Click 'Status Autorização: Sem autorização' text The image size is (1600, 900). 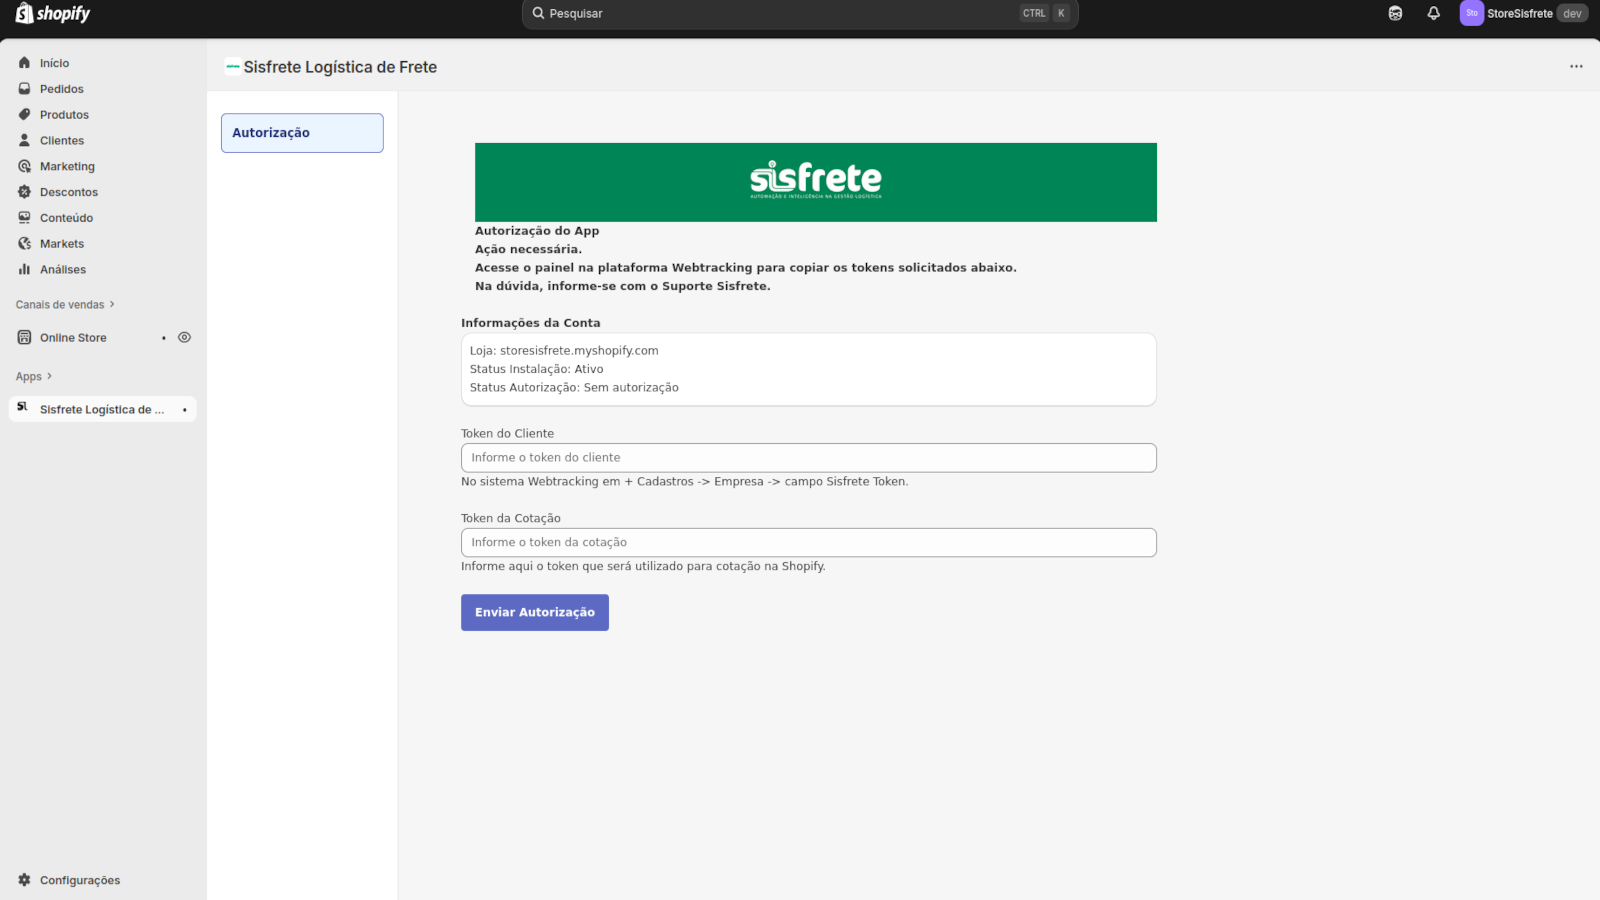tap(574, 388)
